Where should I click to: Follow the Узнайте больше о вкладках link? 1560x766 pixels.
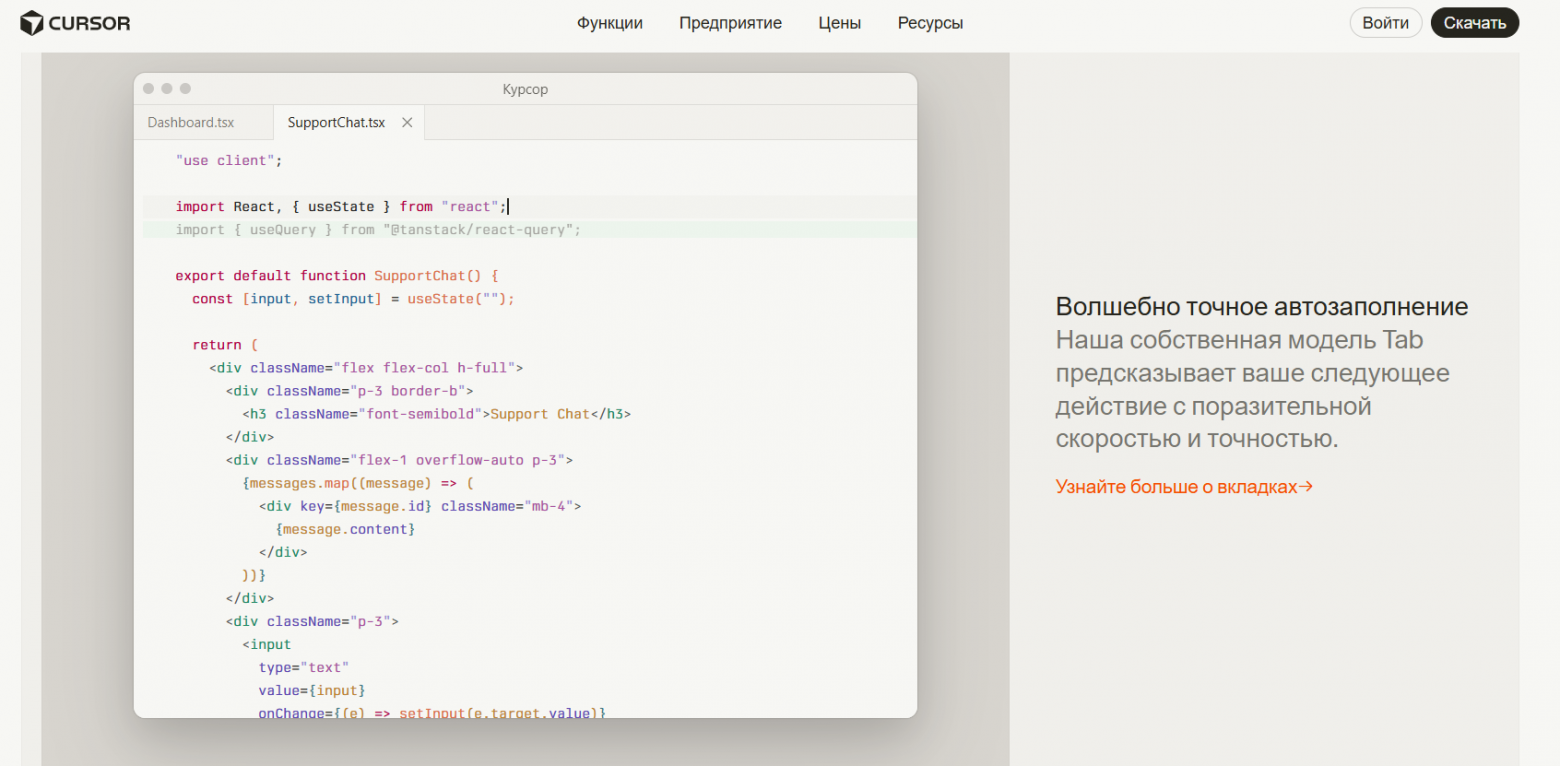[x=1184, y=487]
